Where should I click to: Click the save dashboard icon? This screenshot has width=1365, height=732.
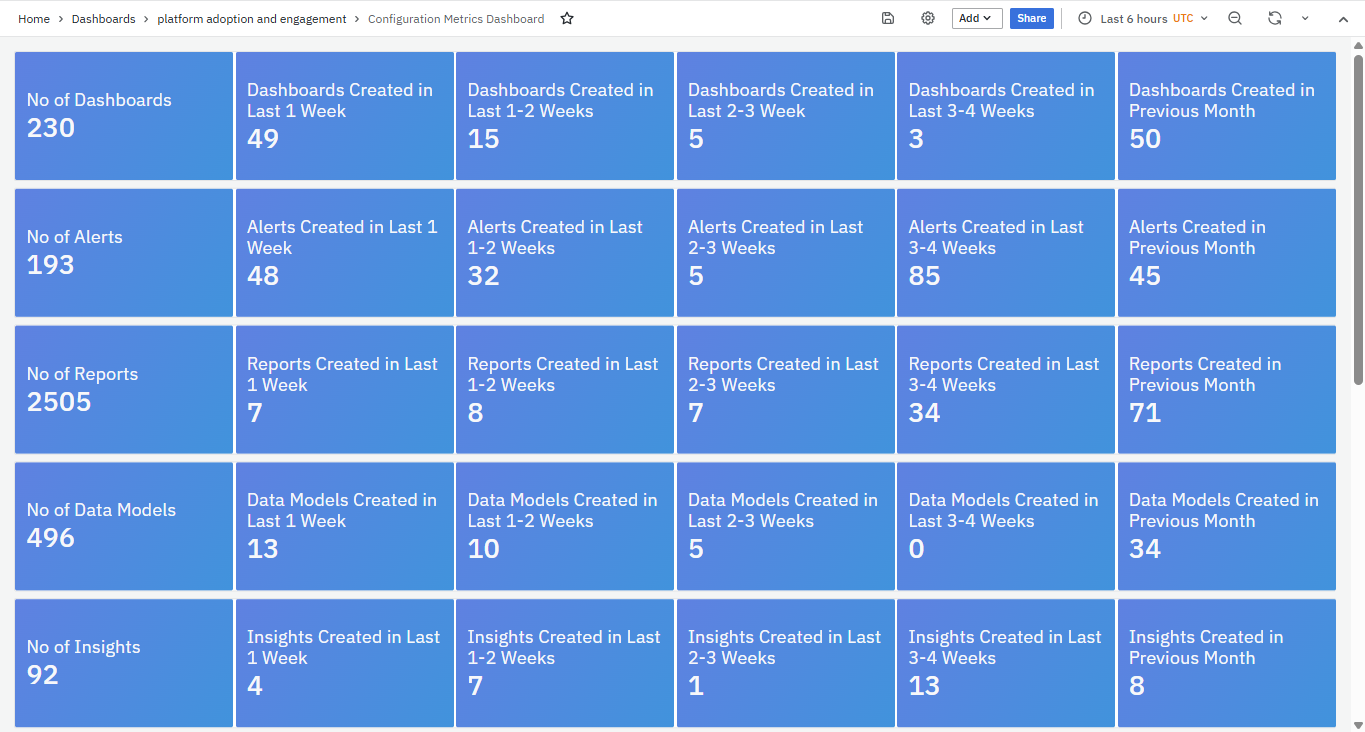[888, 18]
